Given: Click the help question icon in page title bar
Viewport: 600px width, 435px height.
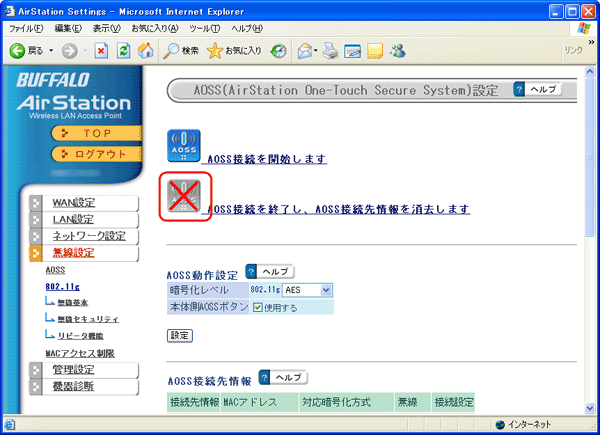Looking at the screenshot, I should pos(519,89).
